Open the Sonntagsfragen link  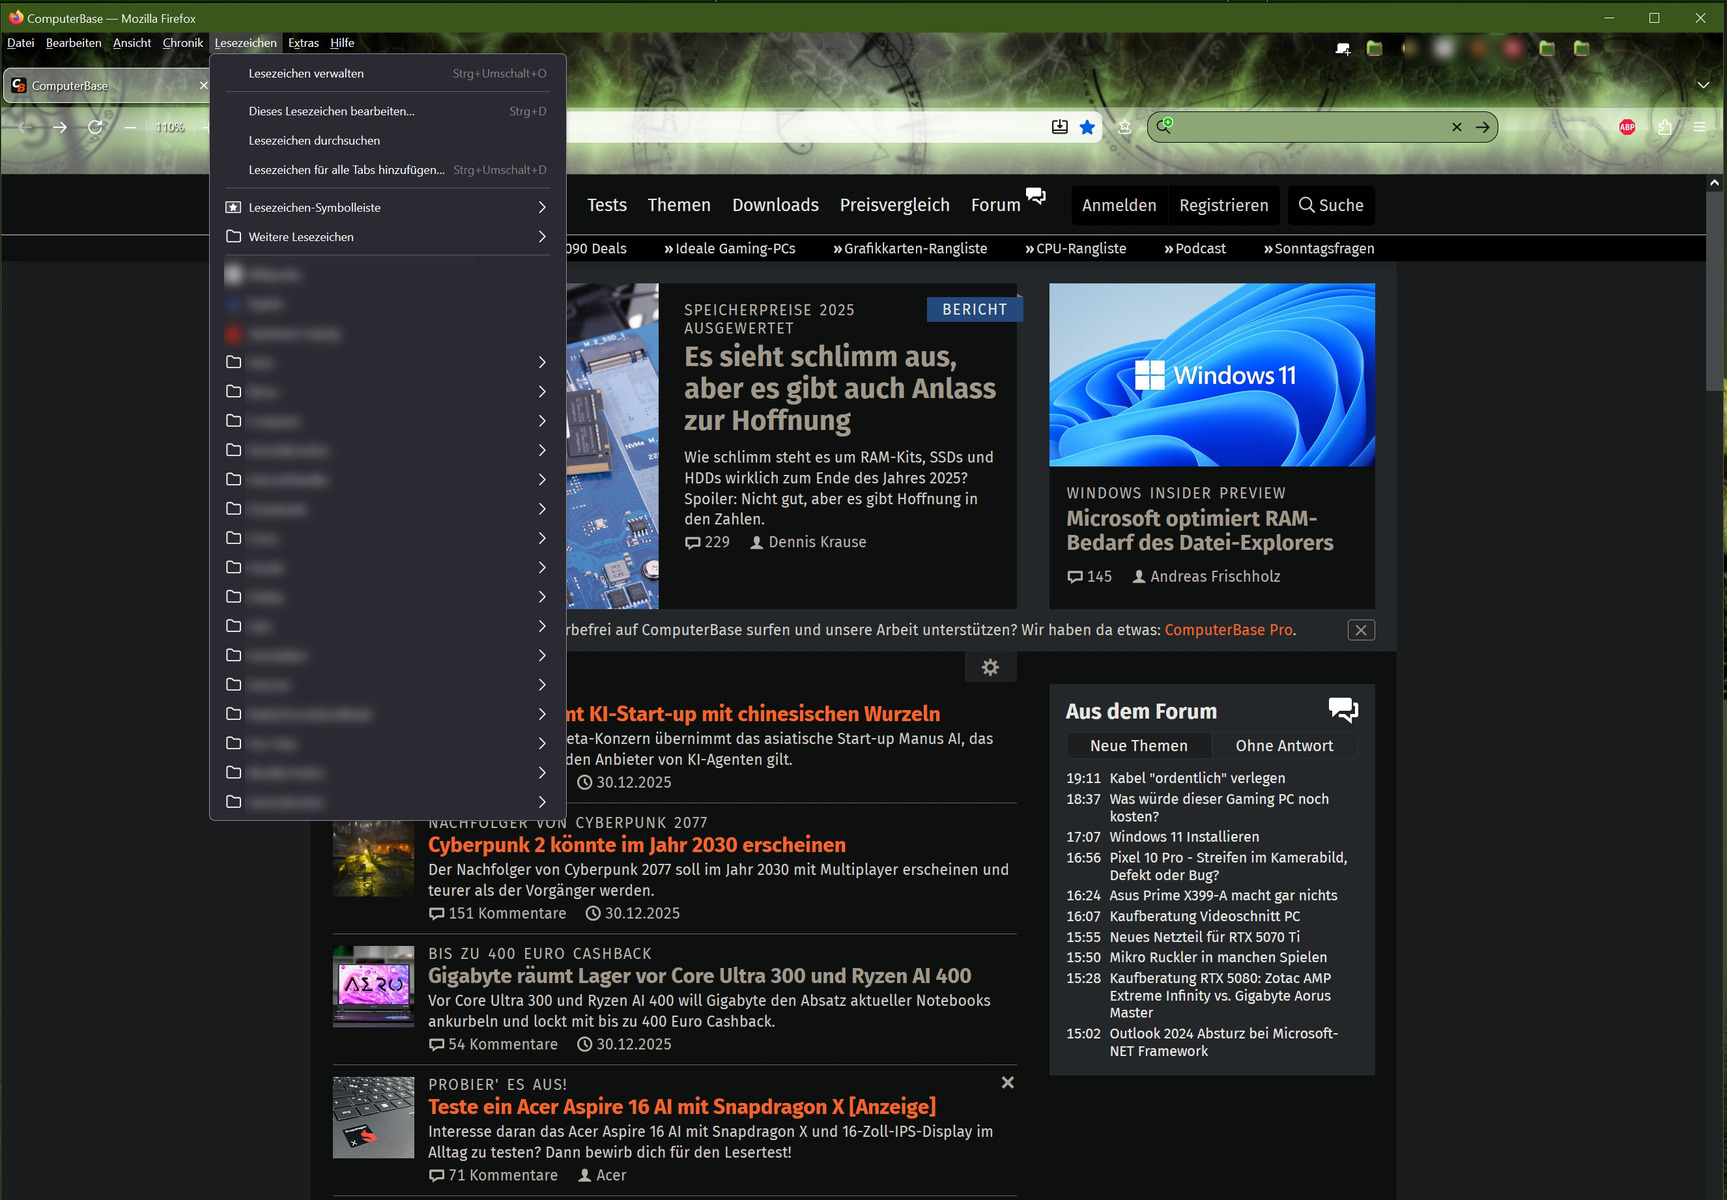(1319, 248)
